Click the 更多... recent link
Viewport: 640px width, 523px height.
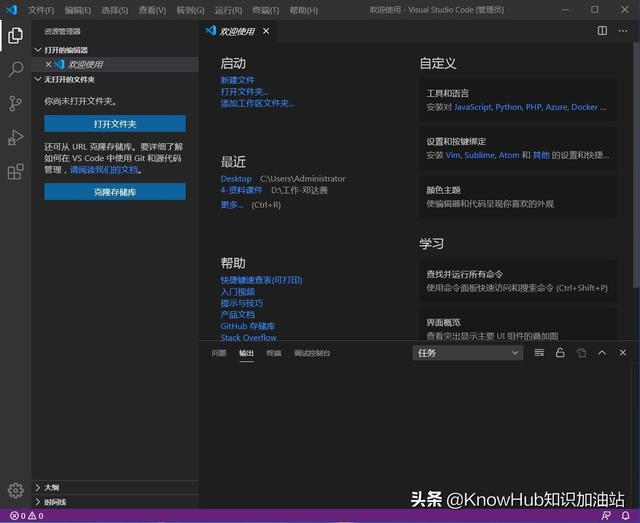click(231, 205)
